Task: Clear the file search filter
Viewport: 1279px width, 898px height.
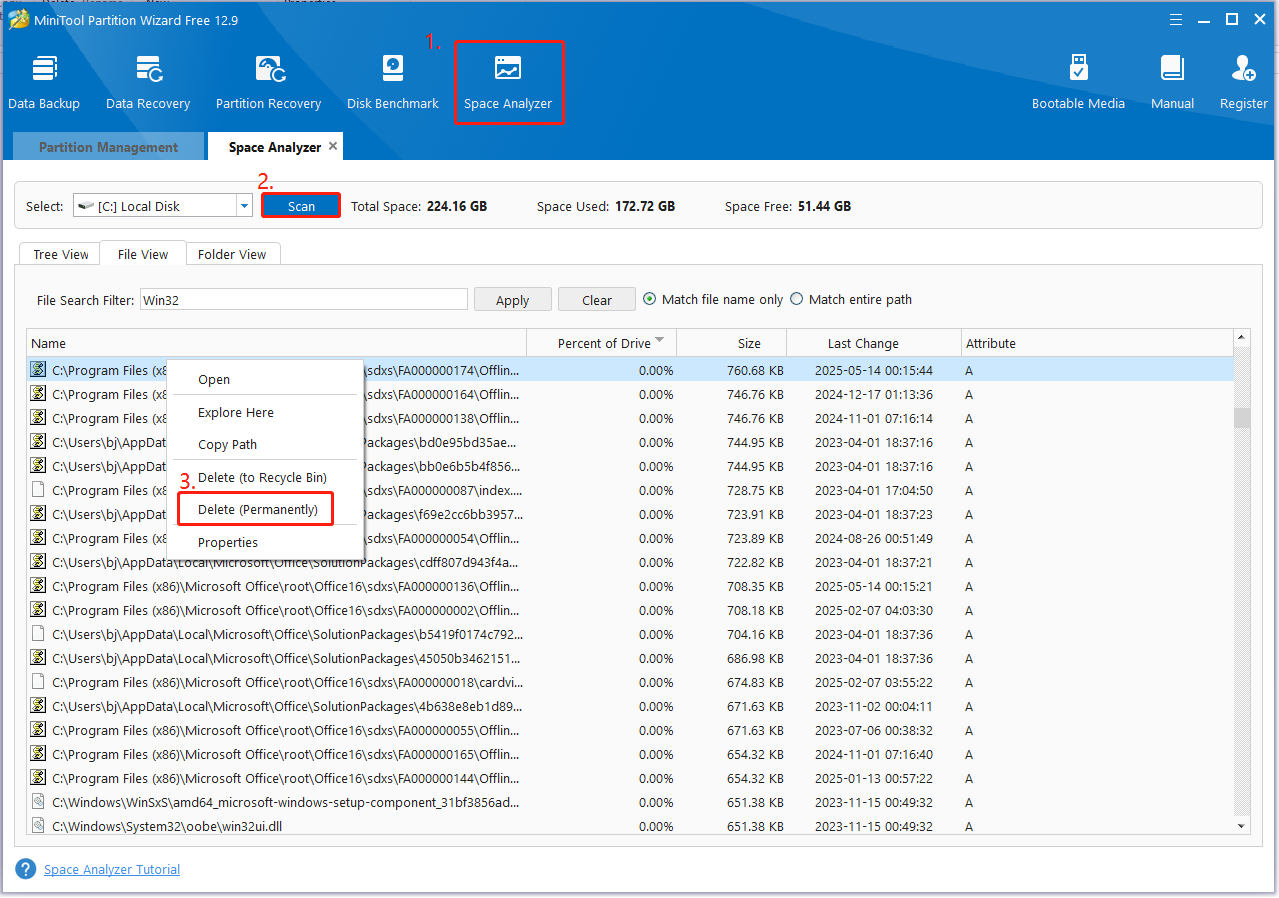Action: (x=596, y=300)
